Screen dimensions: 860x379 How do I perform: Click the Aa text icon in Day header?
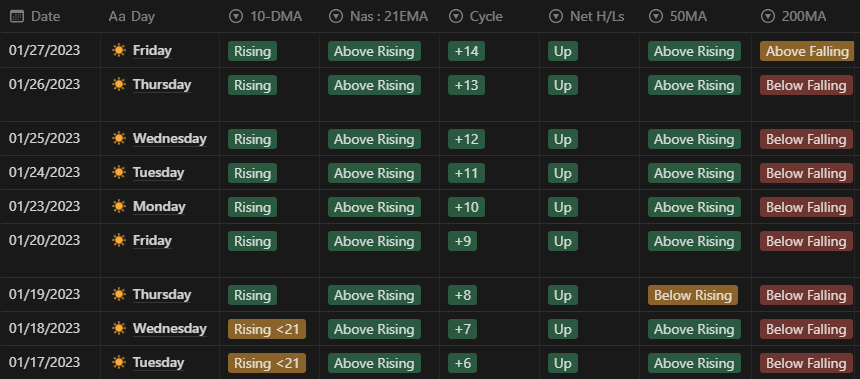point(117,17)
